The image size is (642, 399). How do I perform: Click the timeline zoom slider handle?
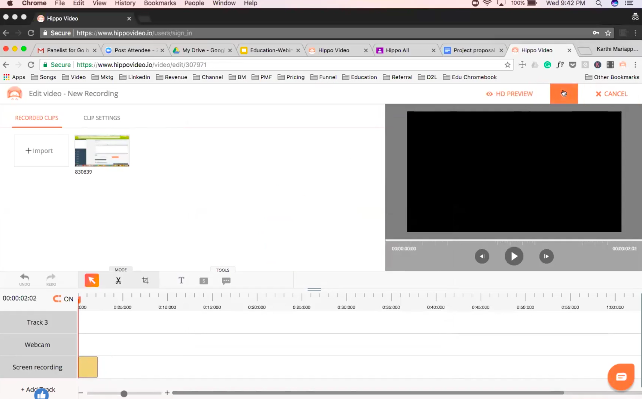tap(124, 393)
